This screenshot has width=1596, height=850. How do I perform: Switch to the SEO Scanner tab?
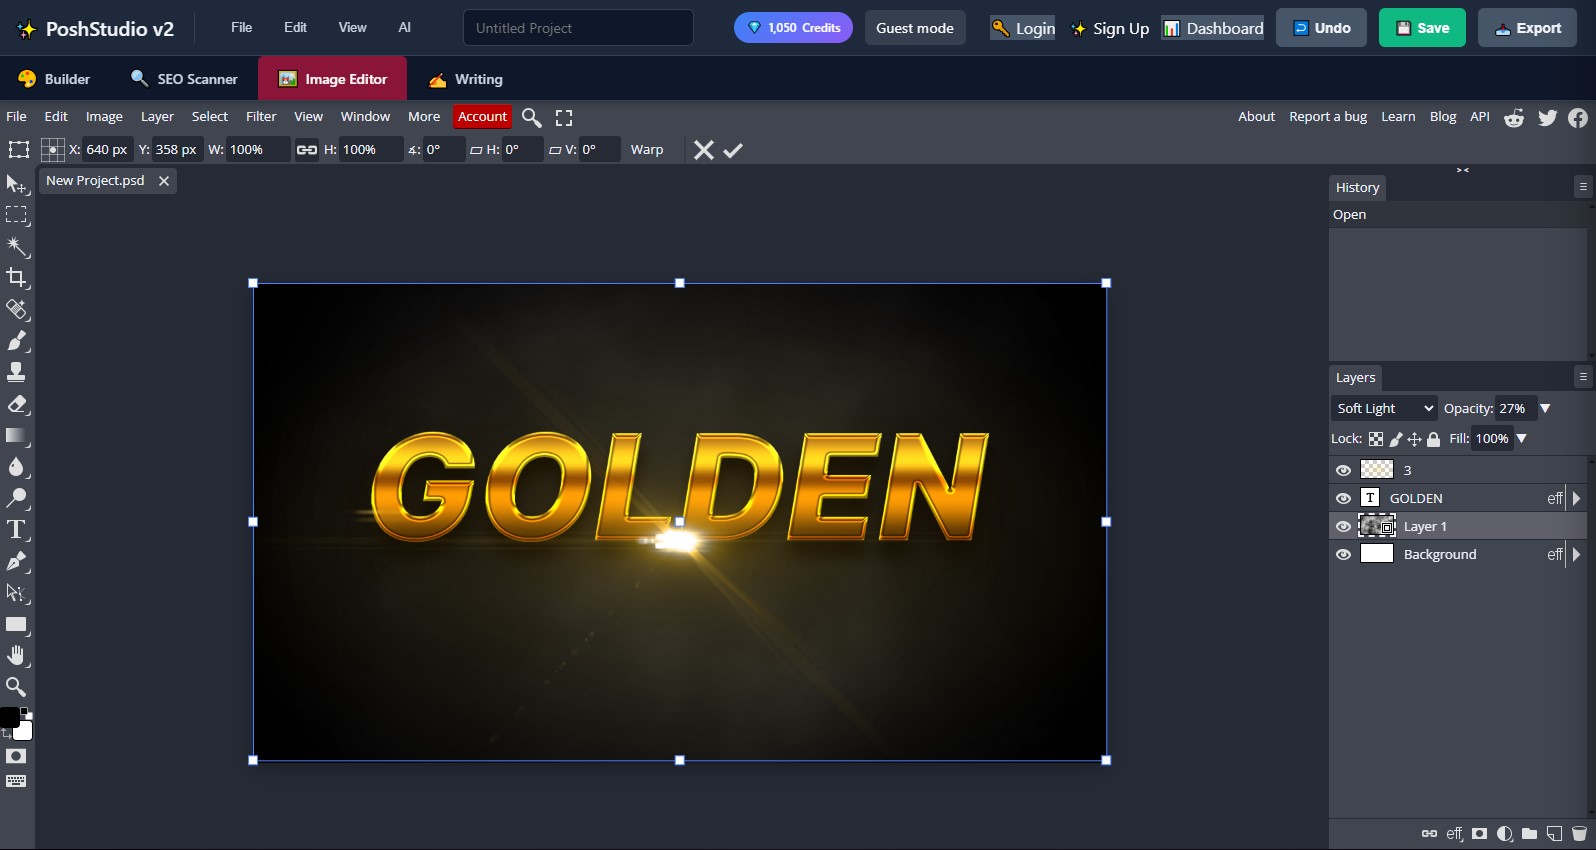[x=184, y=79]
